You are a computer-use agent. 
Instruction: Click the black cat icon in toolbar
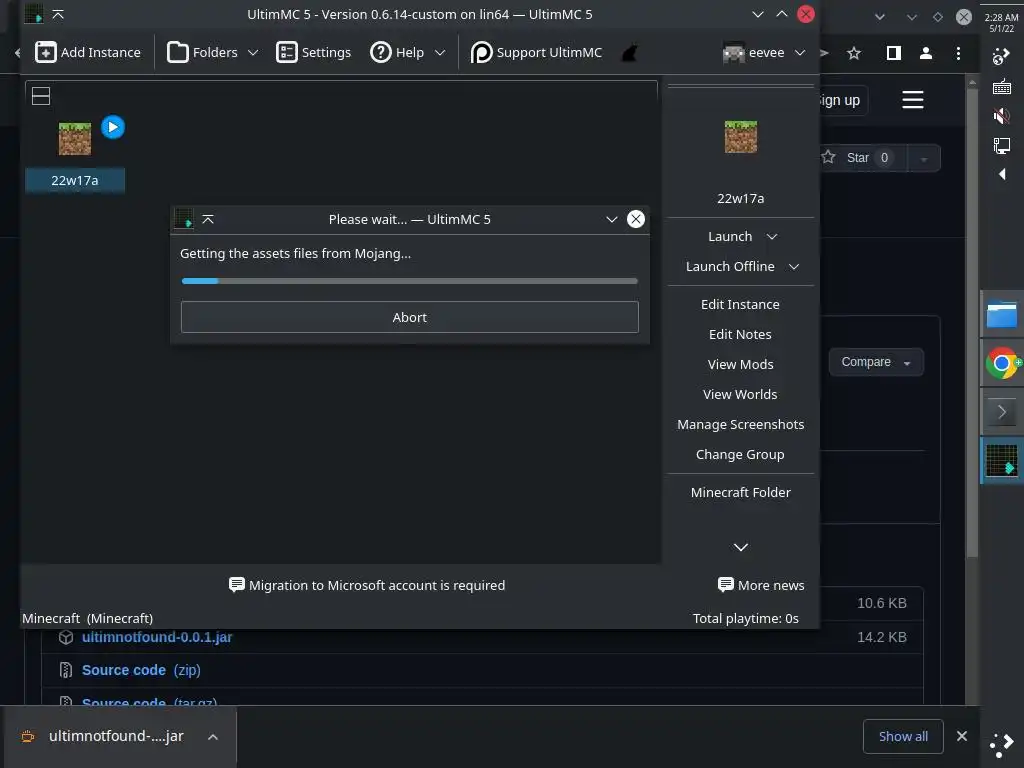pos(629,52)
